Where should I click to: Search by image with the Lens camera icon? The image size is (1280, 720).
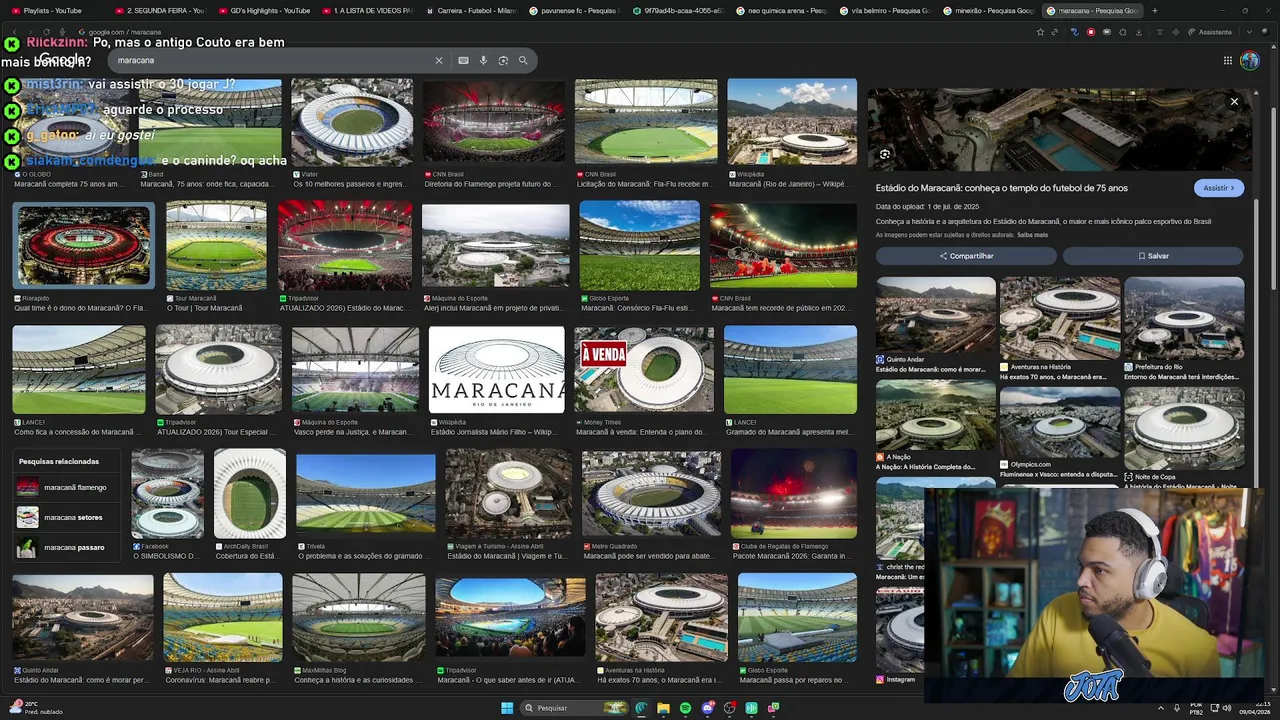tap(503, 60)
